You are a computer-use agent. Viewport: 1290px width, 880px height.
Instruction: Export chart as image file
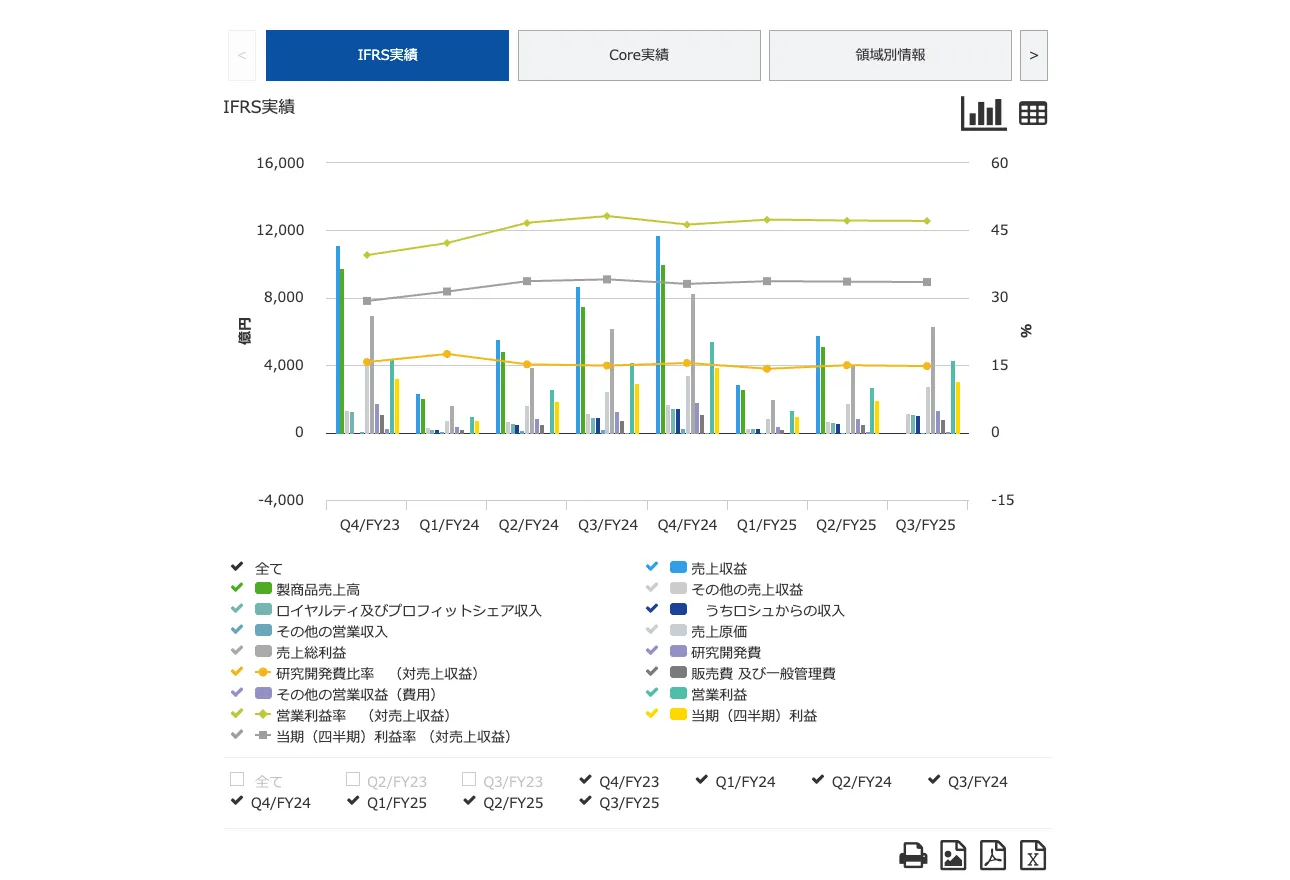pyautogui.click(x=953, y=856)
